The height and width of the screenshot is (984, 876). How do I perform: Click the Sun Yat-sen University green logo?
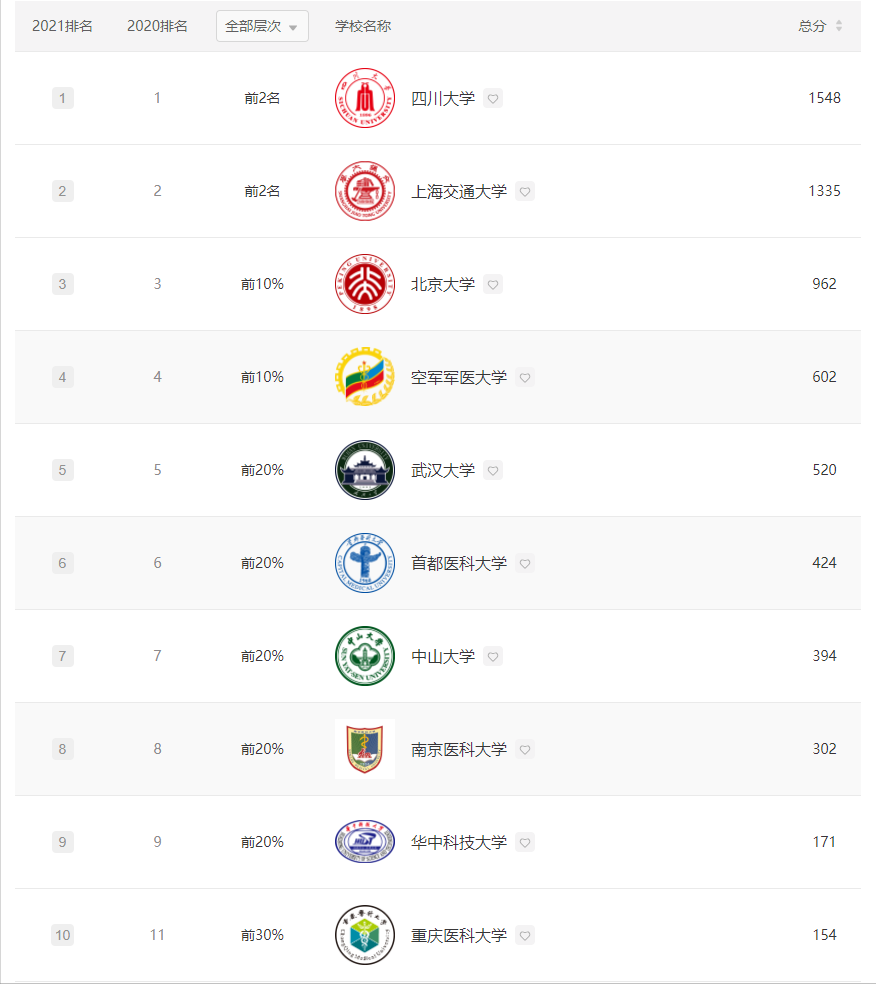coord(364,656)
